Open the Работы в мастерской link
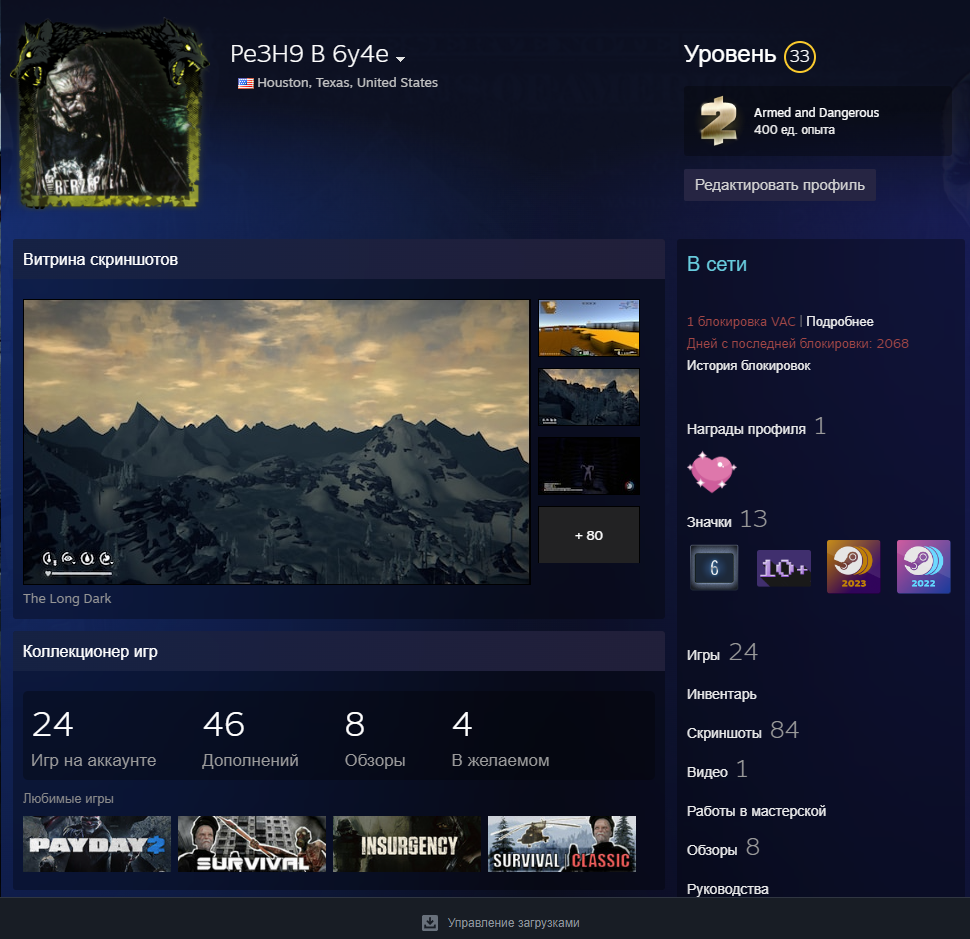The image size is (970, 939). click(x=756, y=811)
